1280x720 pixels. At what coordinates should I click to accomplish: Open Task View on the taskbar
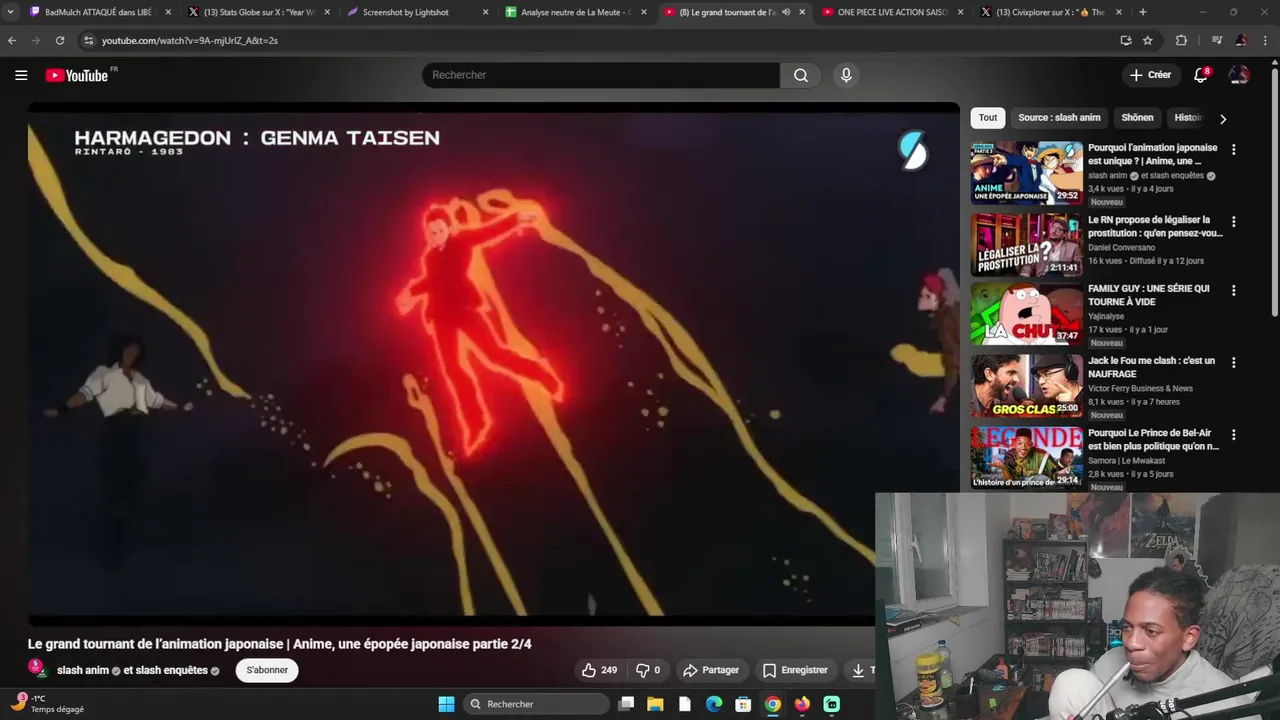[x=626, y=704]
